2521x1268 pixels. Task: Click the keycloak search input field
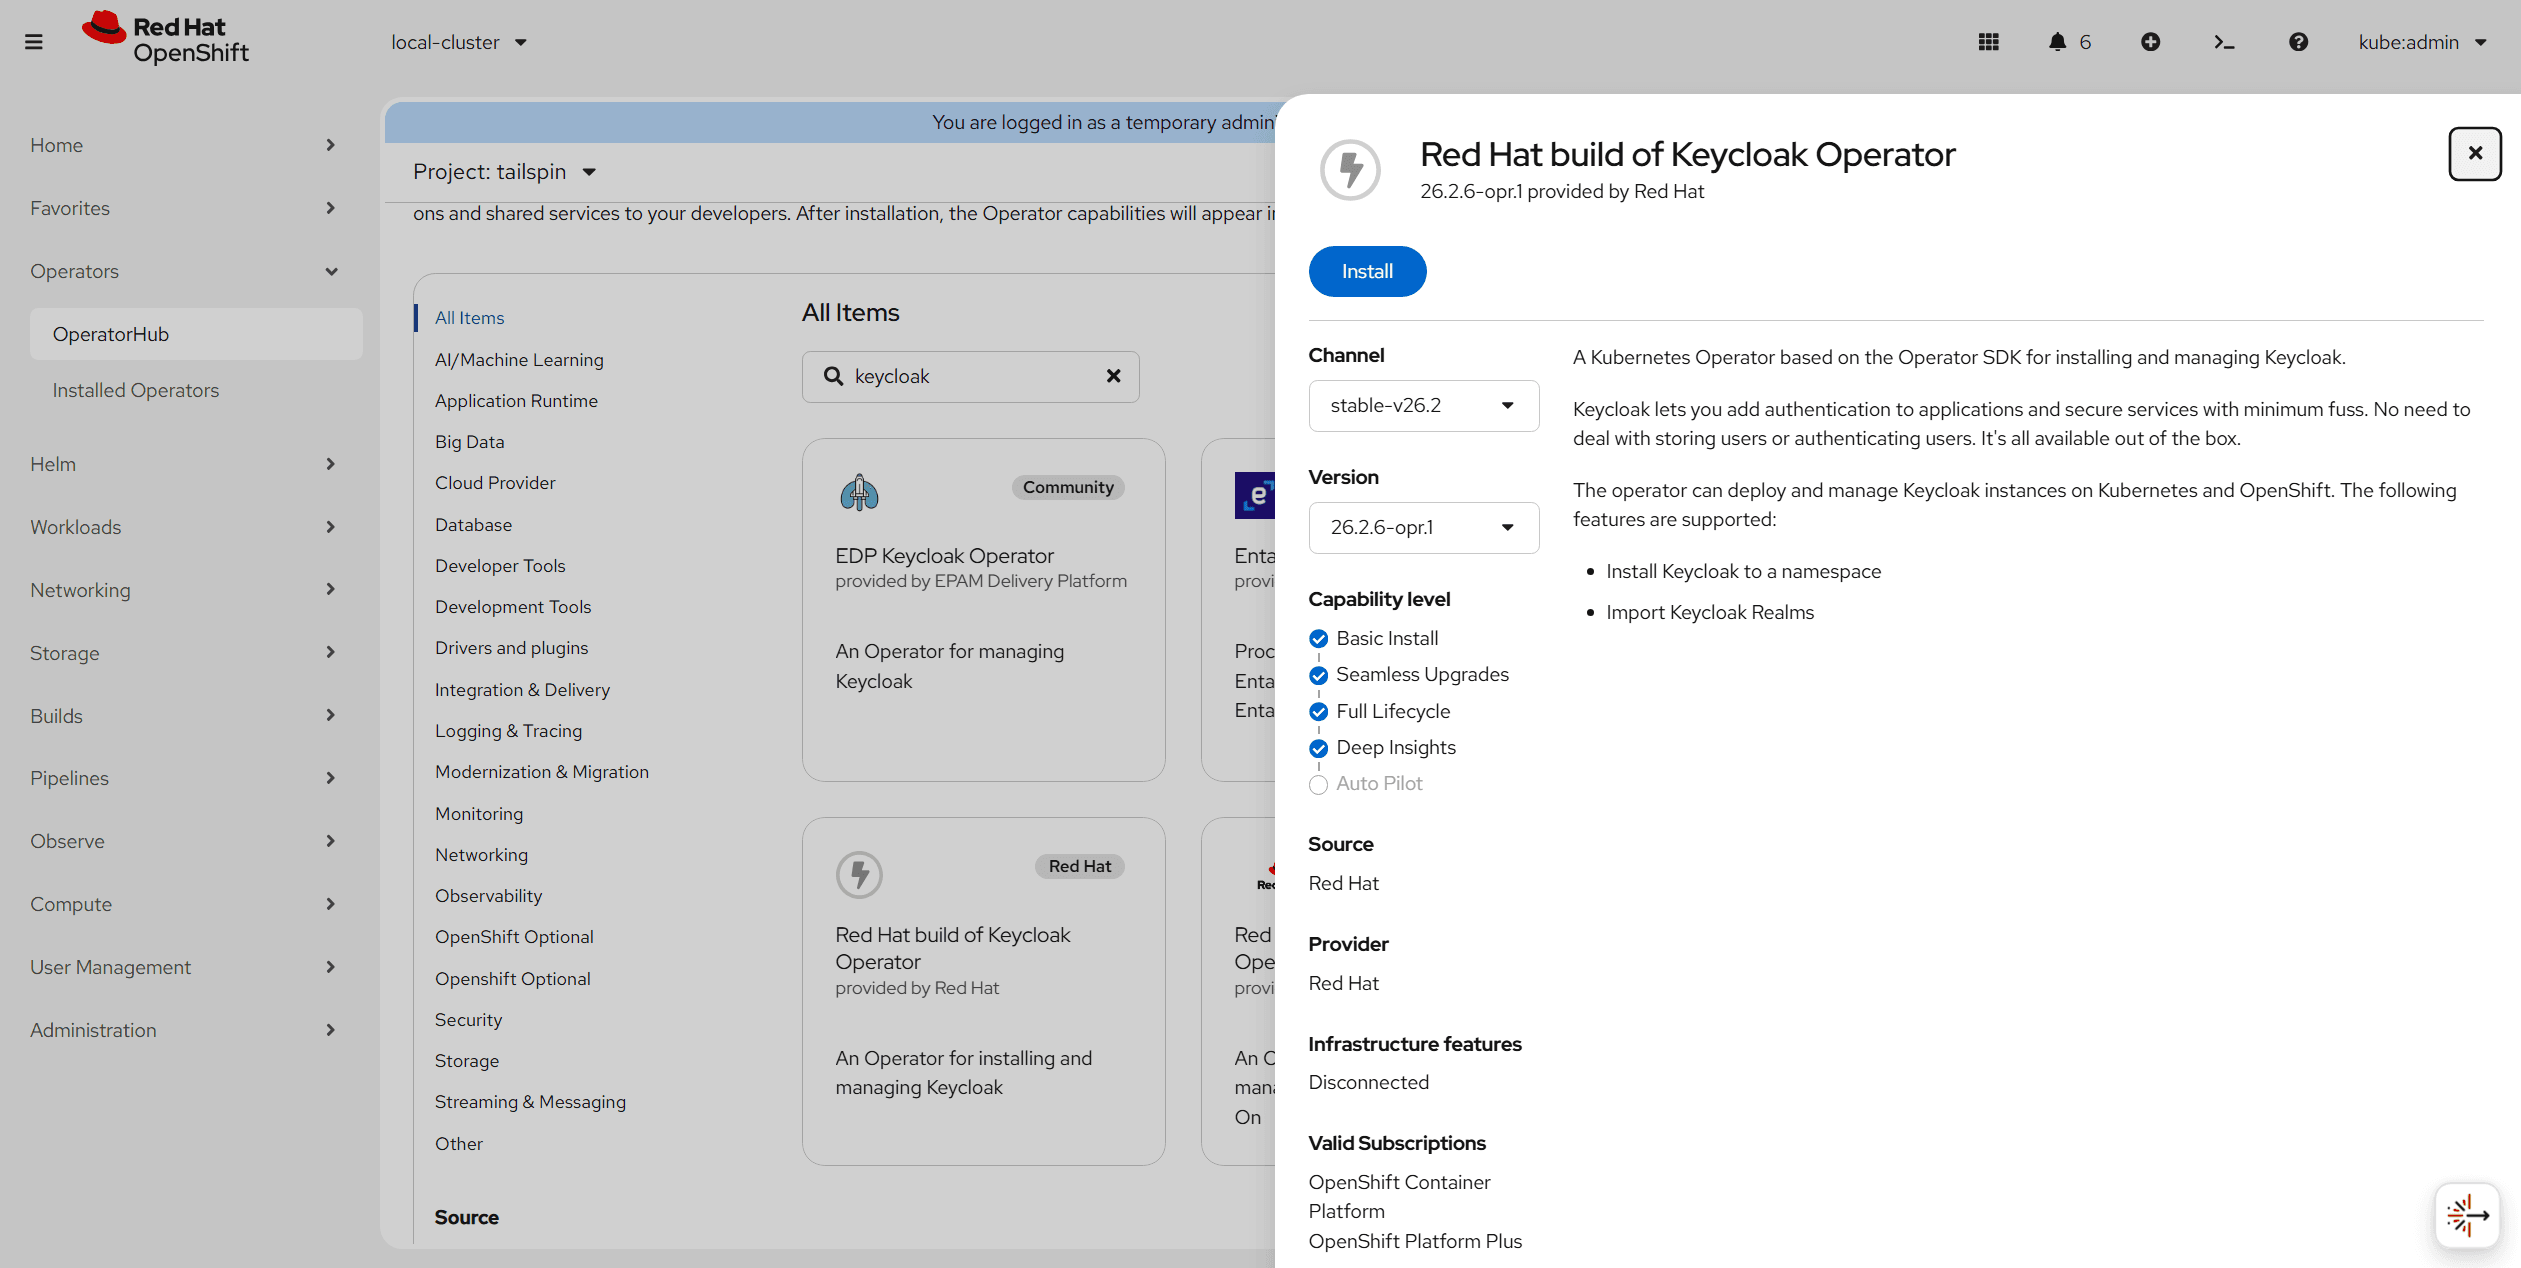click(970, 376)
